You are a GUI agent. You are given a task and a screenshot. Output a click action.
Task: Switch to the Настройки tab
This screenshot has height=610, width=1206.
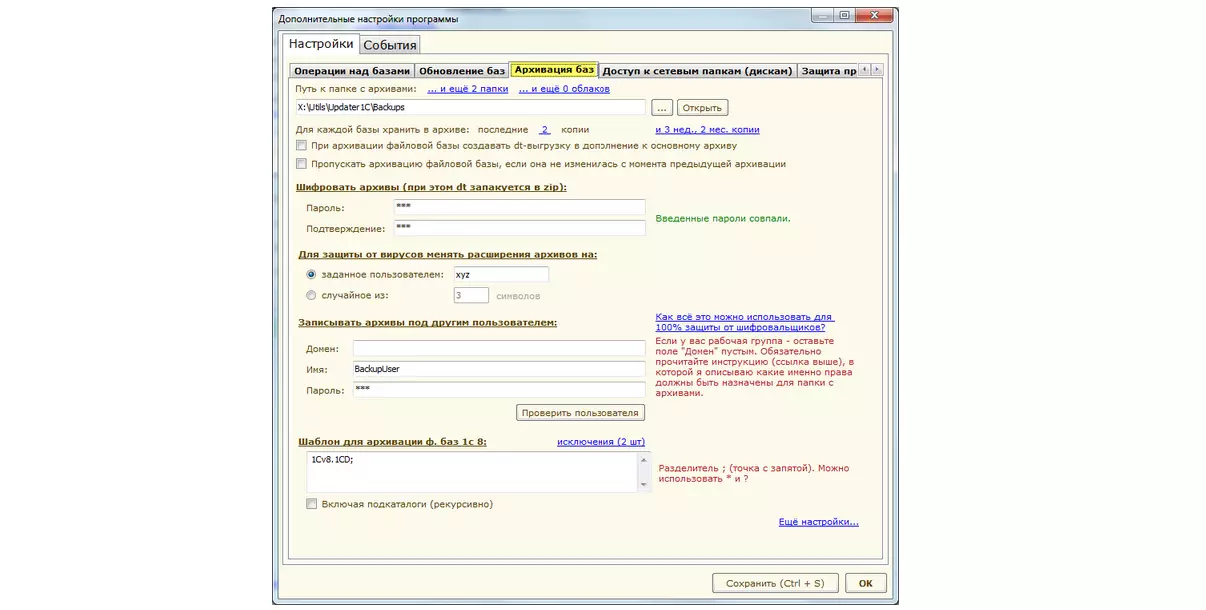pyautogui.click(x=320, y=44)
